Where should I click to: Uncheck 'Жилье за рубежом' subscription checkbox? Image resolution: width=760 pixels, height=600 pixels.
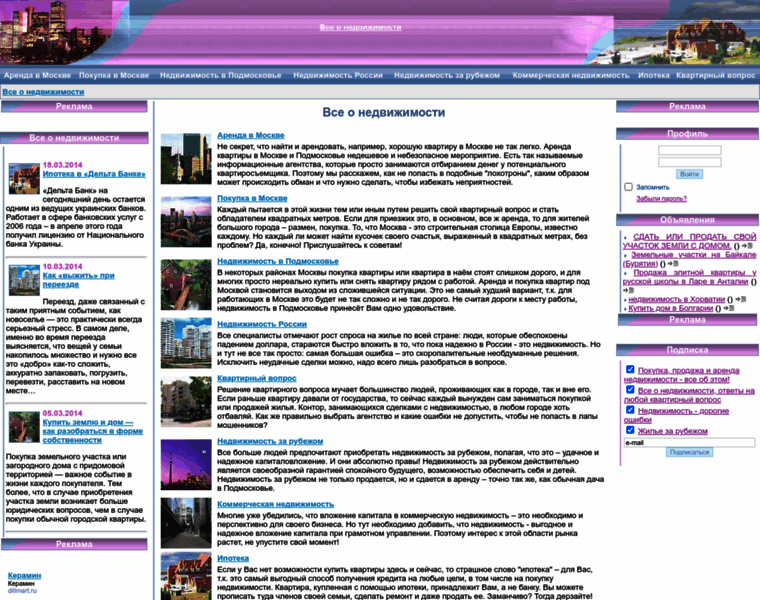click(630, 430)
